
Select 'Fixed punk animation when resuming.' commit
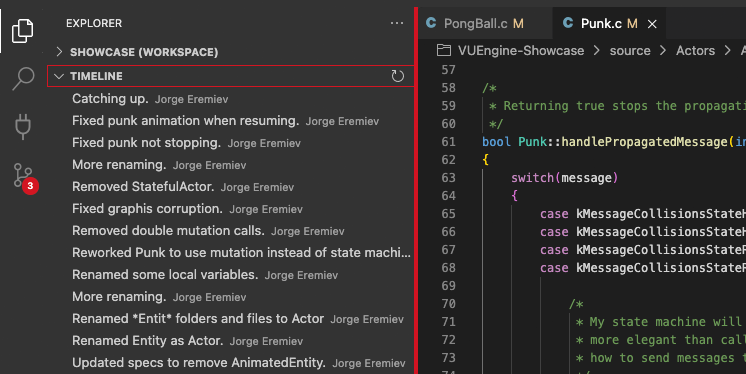(231, 121)
